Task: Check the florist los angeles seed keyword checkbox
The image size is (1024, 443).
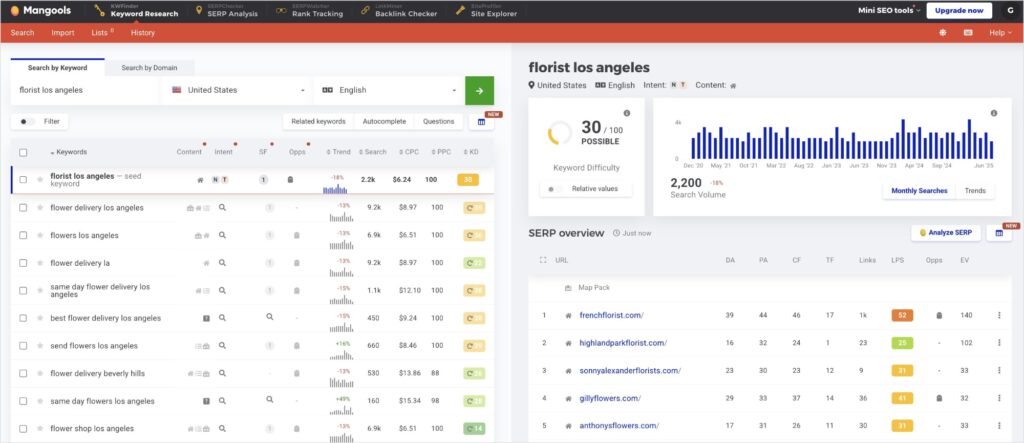Action: pos(24,180)
